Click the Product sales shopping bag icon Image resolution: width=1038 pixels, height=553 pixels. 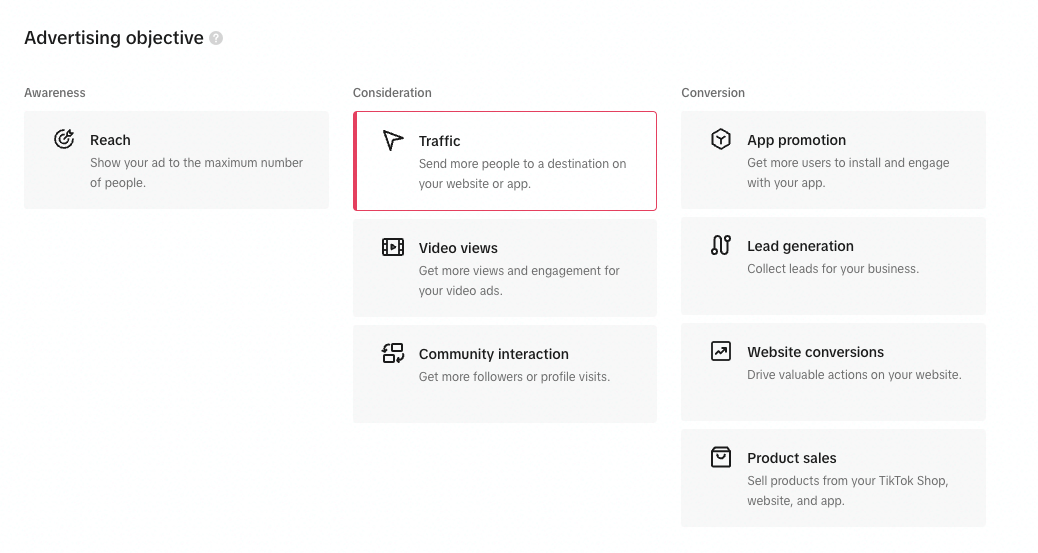coord(721,457)
